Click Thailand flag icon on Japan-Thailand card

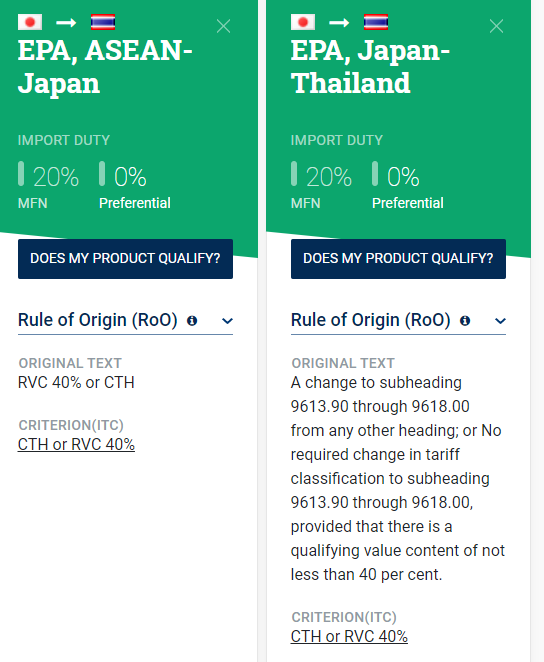(376, 22)
